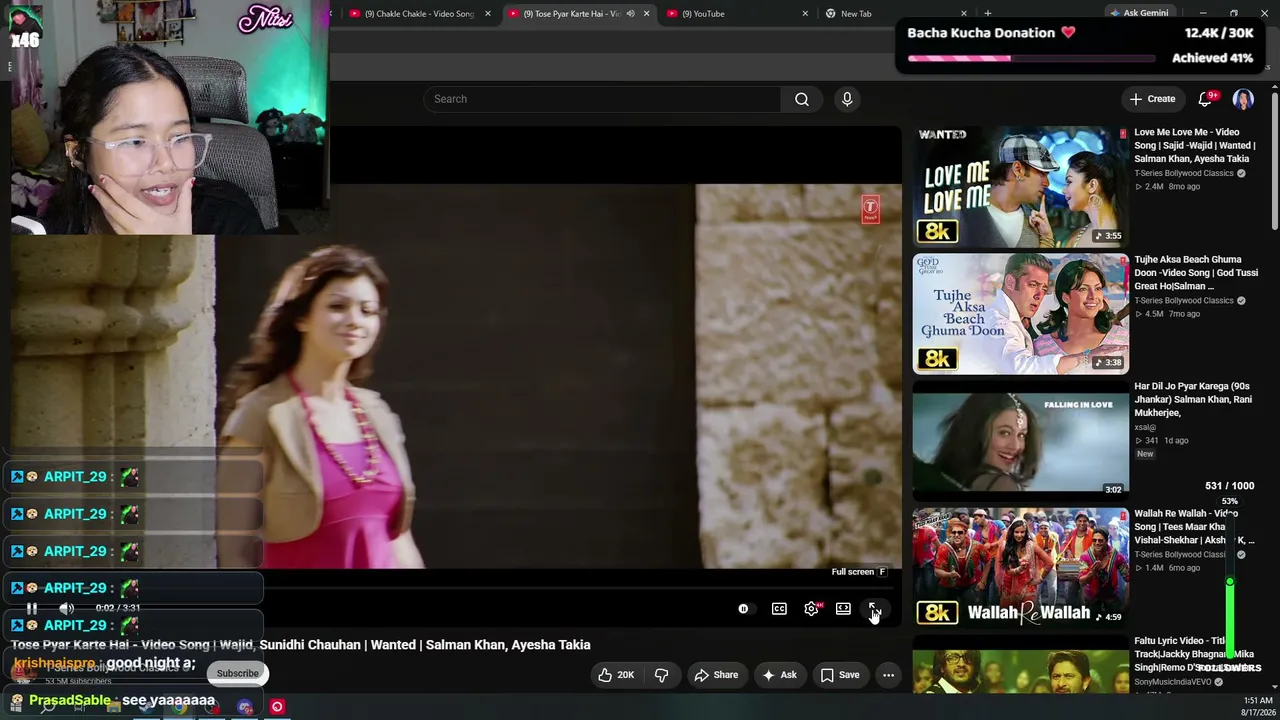This screenshot has height=720, width=1280.
Task: Subscribe to the T-Series channel
Action: (x=238, y=673)
